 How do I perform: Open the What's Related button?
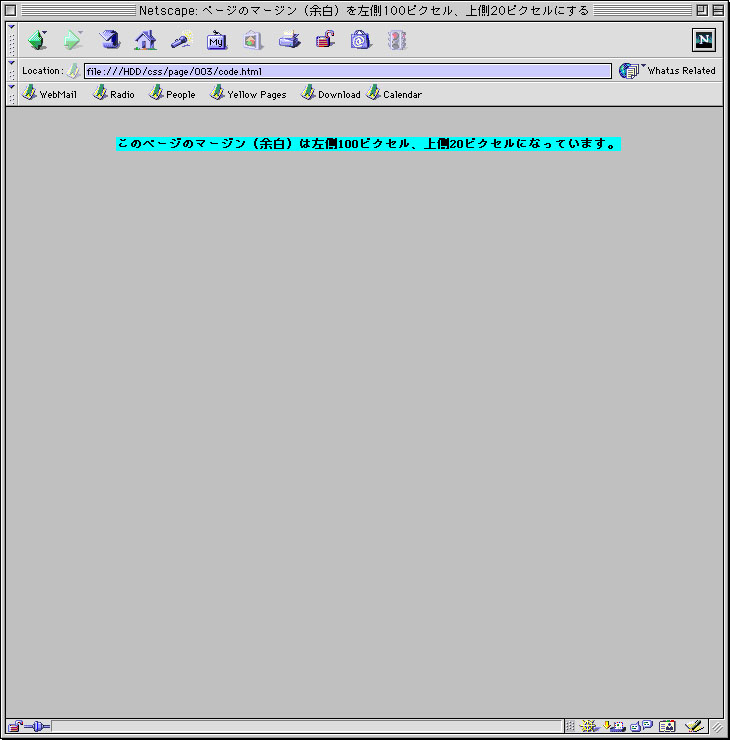coord(667,71)
